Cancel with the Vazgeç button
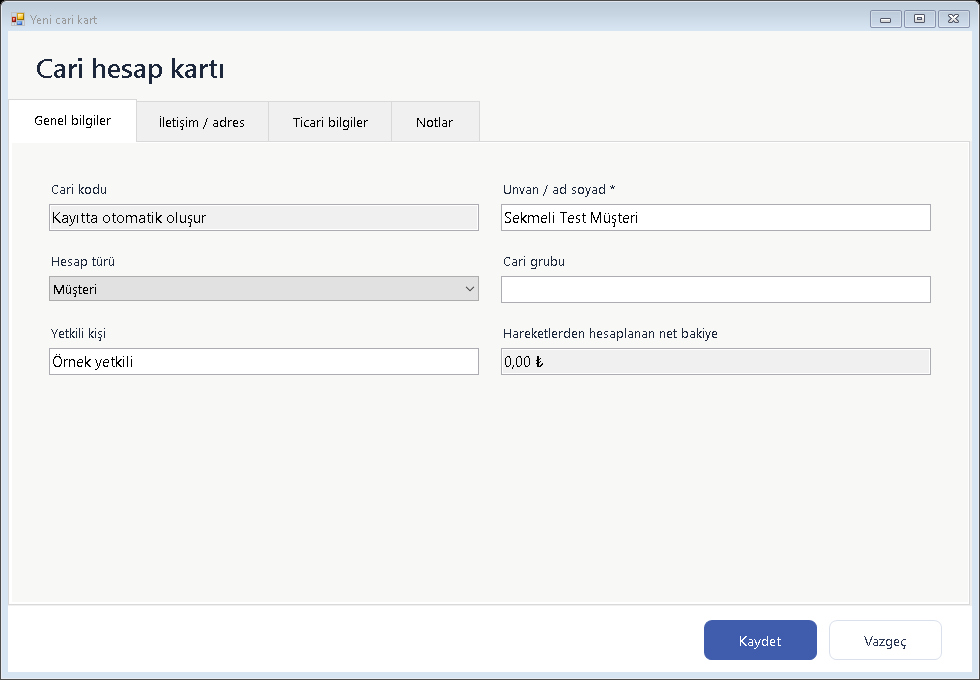The height and width of the screenshot is (680, 980). tap(885, 640)
